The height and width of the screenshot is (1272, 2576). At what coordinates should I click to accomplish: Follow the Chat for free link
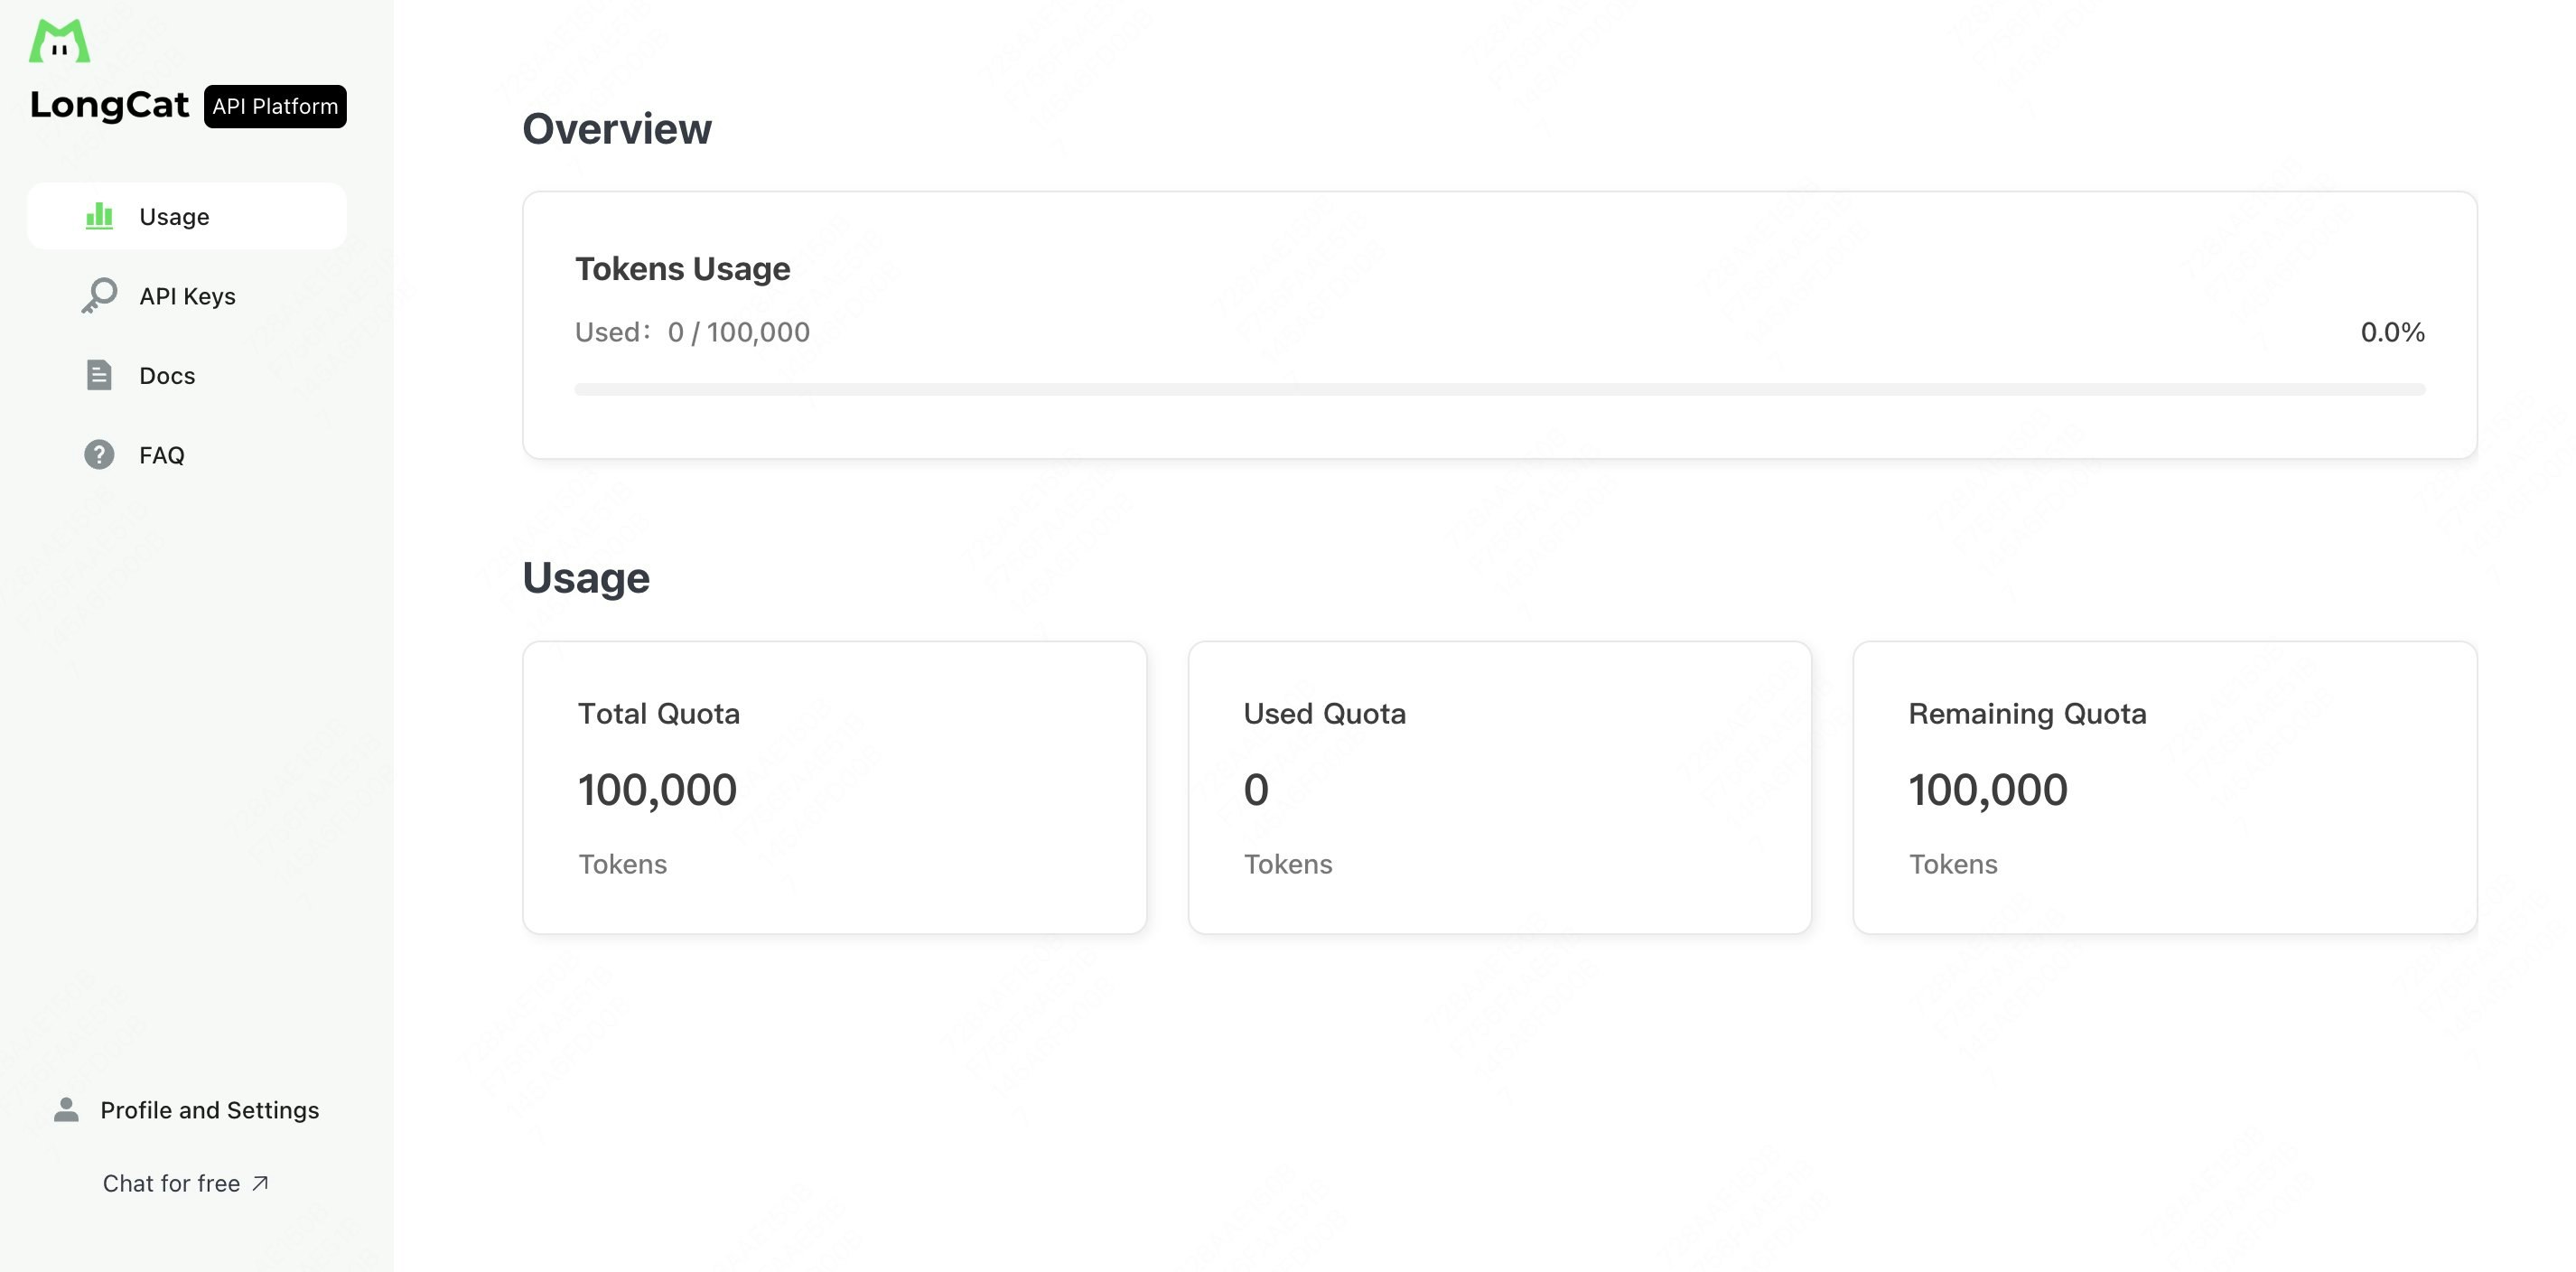[x=171, y=1183]
